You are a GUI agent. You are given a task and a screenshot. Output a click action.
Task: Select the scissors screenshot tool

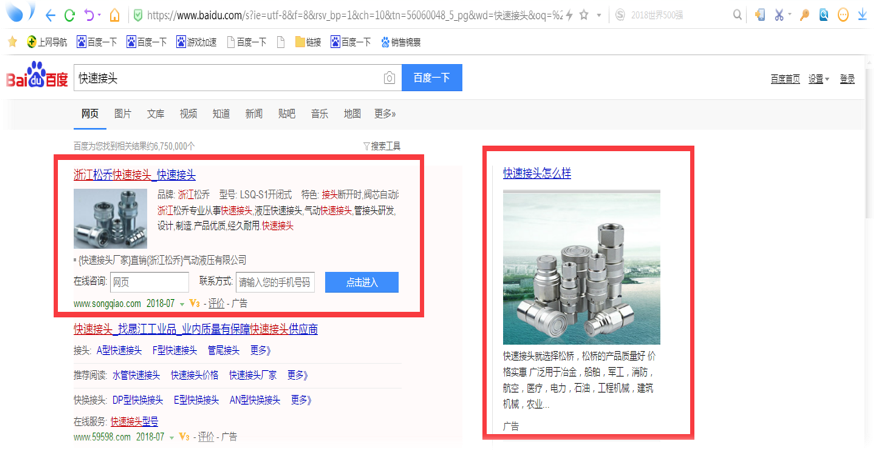click(x=779, y=15)
